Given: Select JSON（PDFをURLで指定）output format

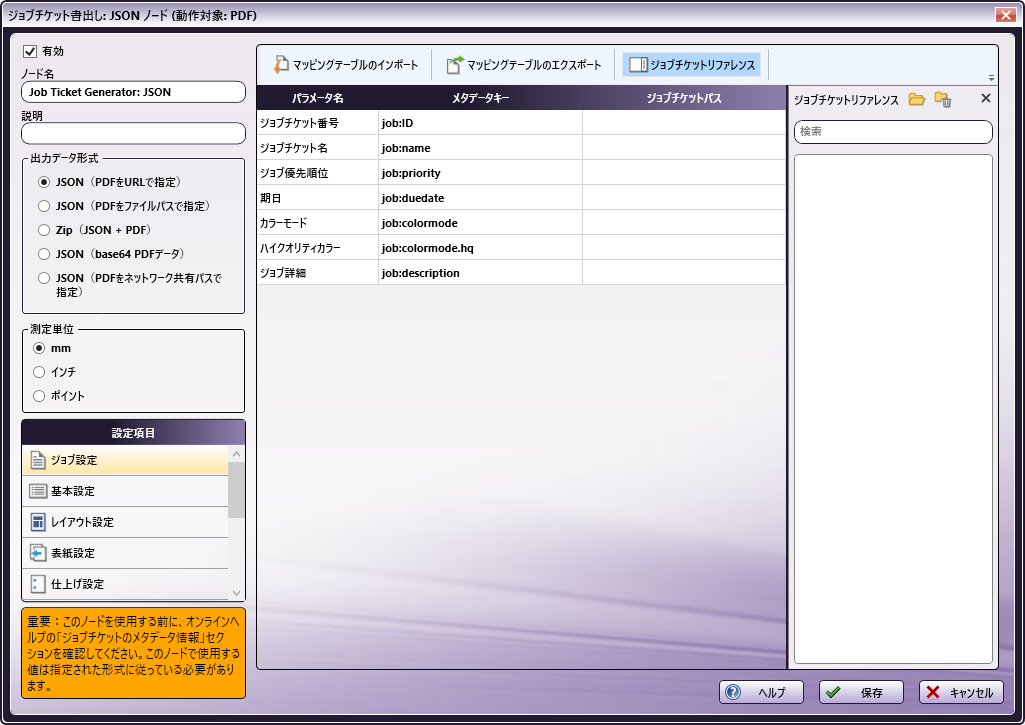Looking at the screenshot, I should (x=44, y=182).
